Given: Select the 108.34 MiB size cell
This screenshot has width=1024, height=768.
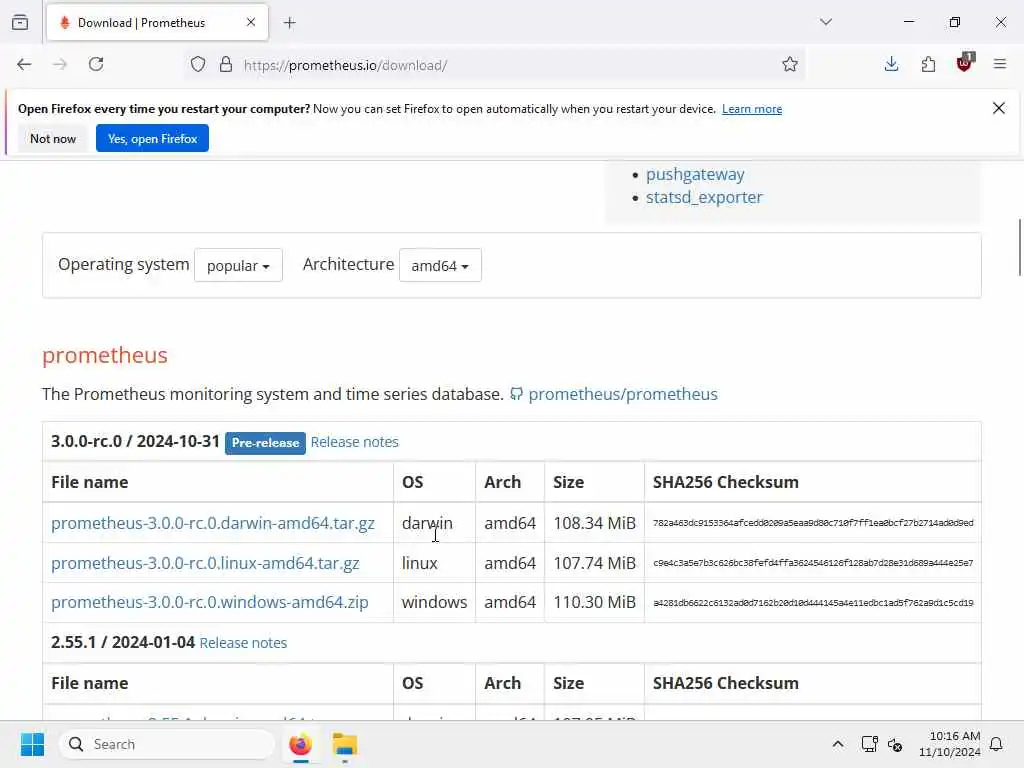Looking at the screenshot, I should tap(594, 523).
